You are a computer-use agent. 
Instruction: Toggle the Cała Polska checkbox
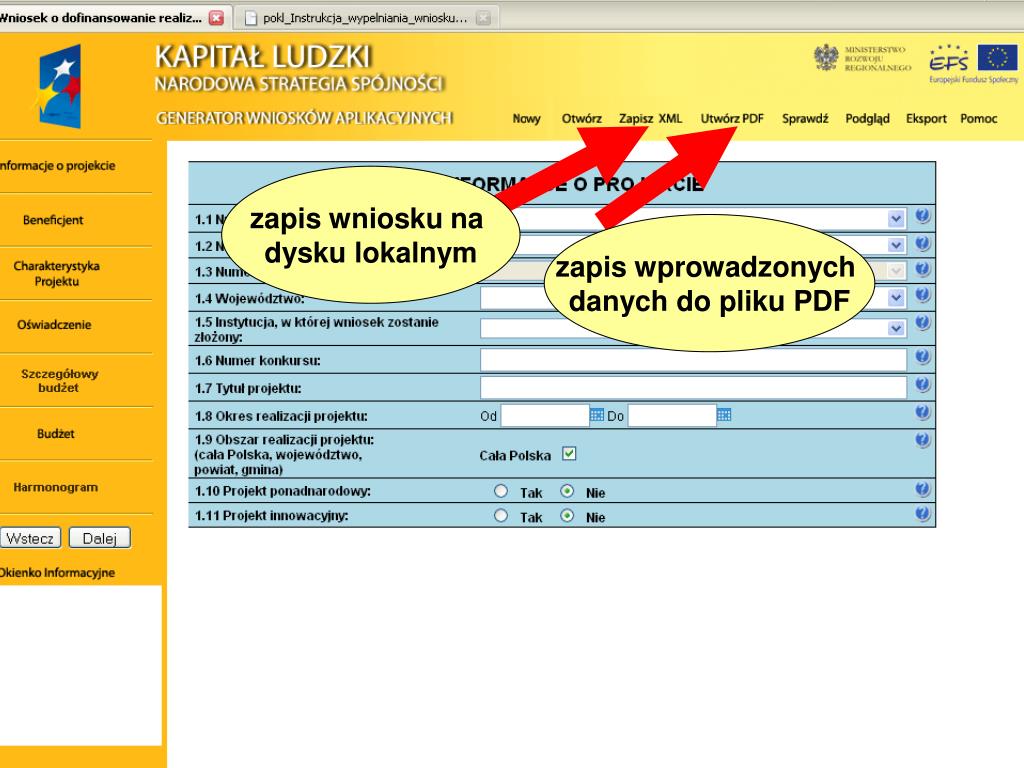(x=569, y=454)
